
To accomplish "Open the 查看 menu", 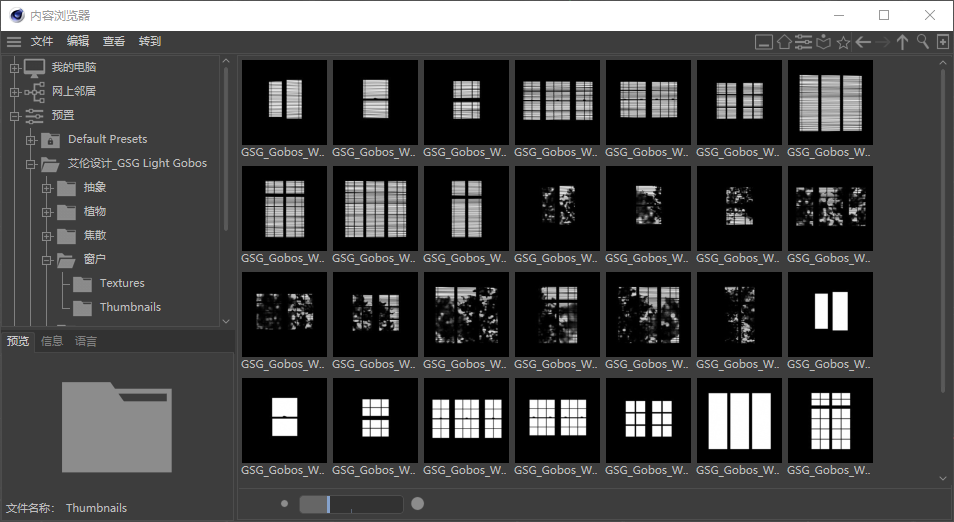I will (x=114, y=41).
